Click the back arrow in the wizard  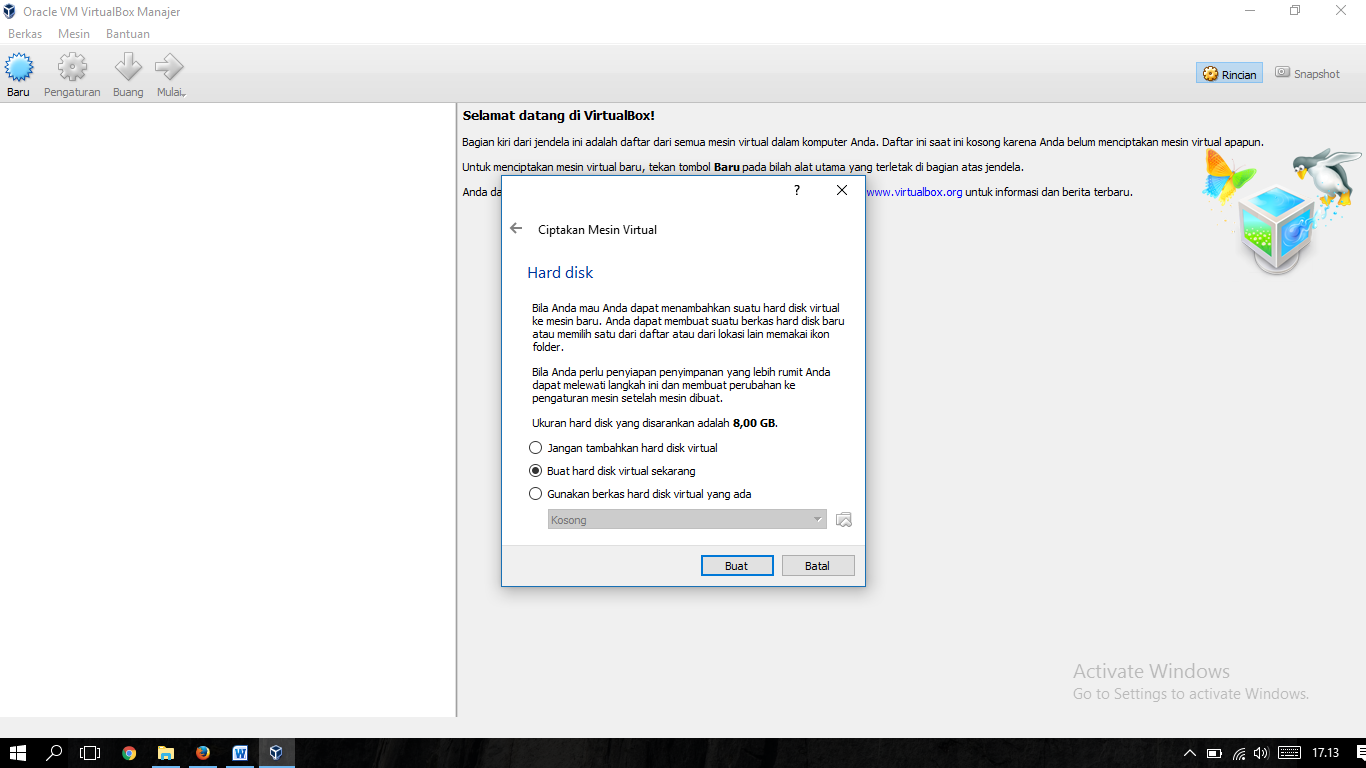pyautogui.click(x=516, y=228)
